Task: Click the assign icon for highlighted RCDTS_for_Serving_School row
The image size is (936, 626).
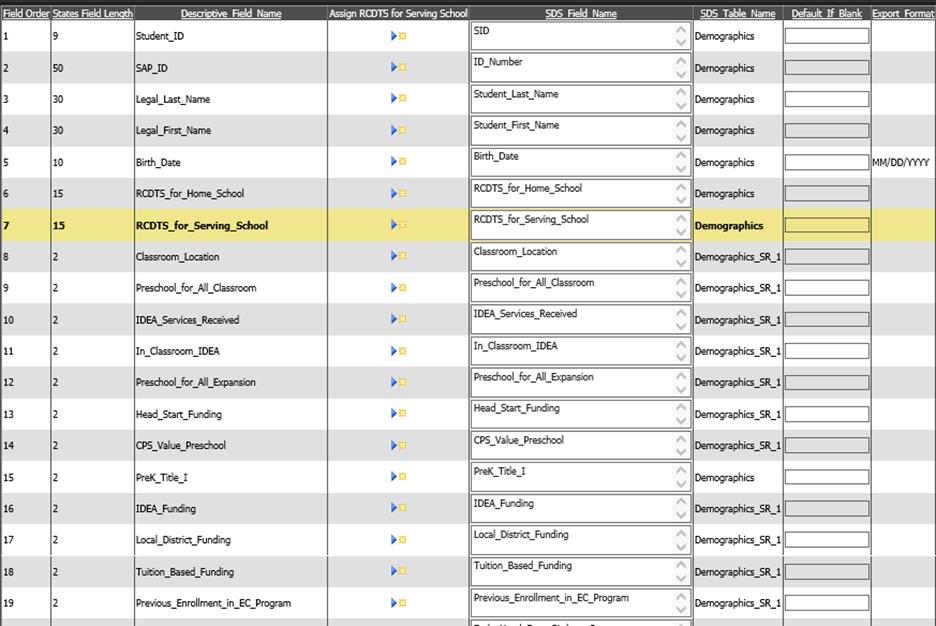Action: [x=398, y=225]
